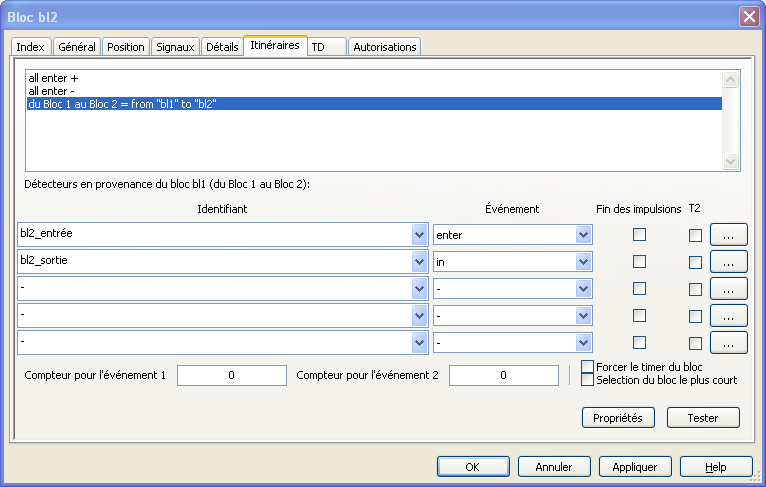Open the Autorisations tab
766x487 pixels.
tap(385, 47)
